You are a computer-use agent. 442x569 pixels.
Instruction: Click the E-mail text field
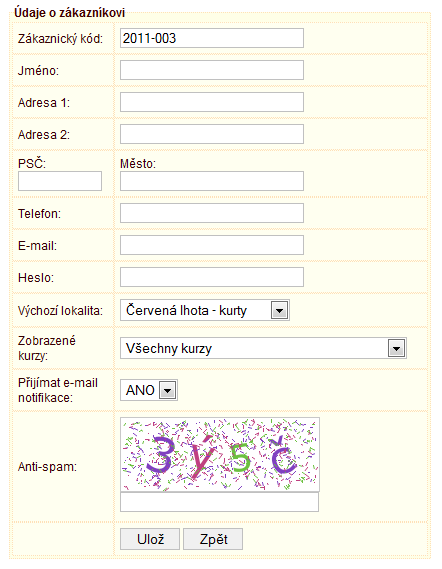(x=212, y=245)
